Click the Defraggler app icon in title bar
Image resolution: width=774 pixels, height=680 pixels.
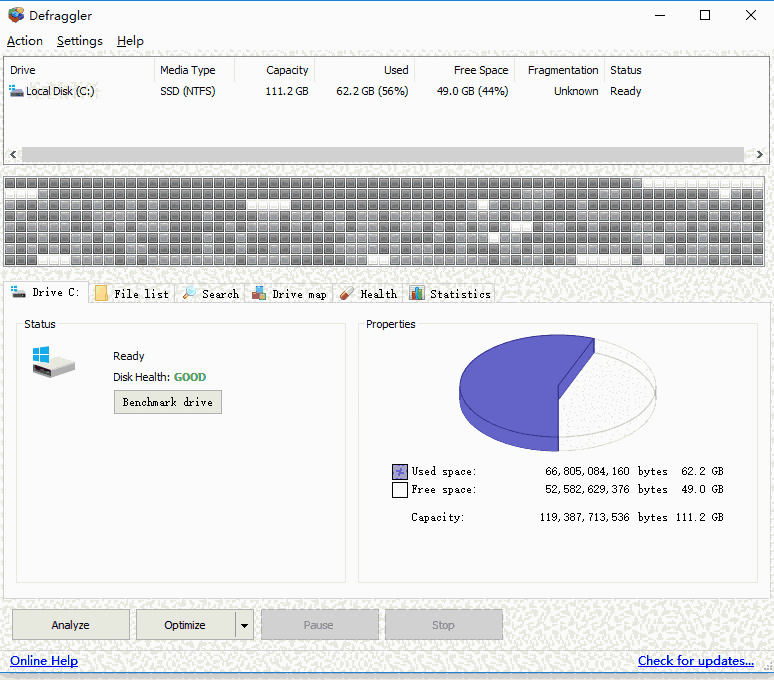pos(16,15)
